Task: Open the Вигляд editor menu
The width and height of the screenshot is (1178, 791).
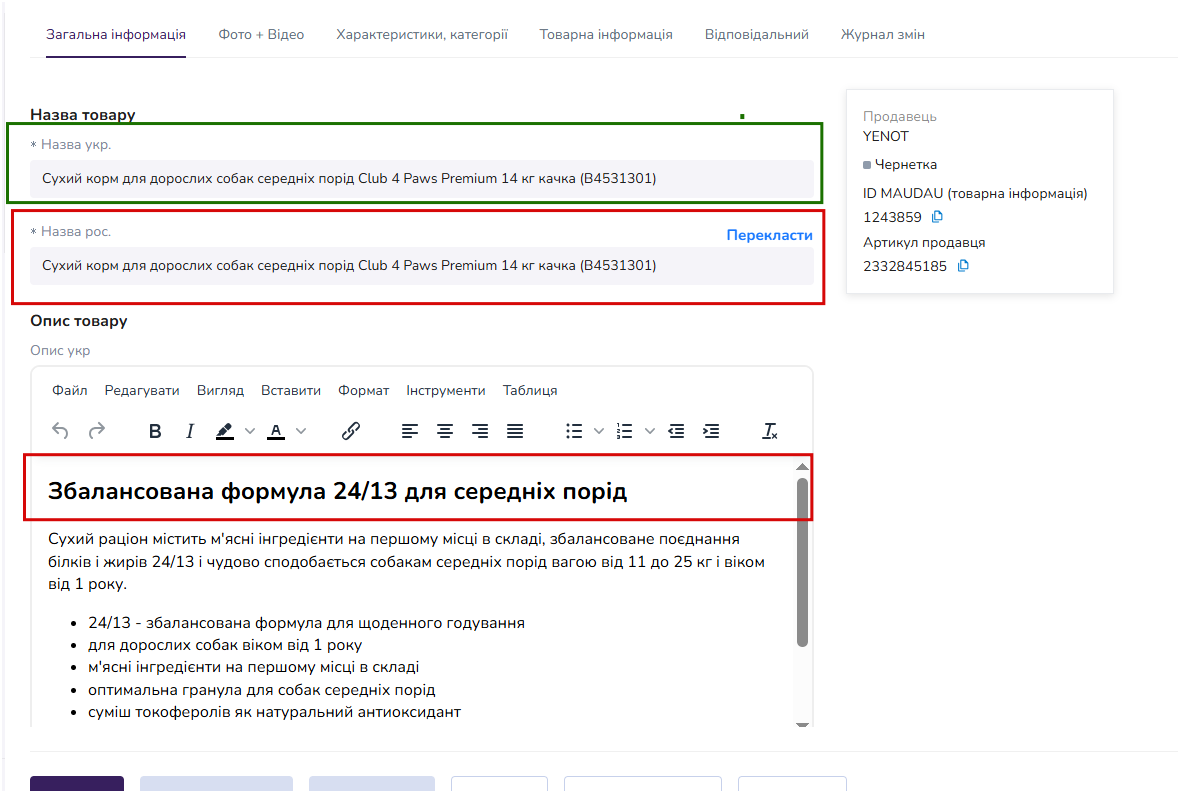Action: 220,391
